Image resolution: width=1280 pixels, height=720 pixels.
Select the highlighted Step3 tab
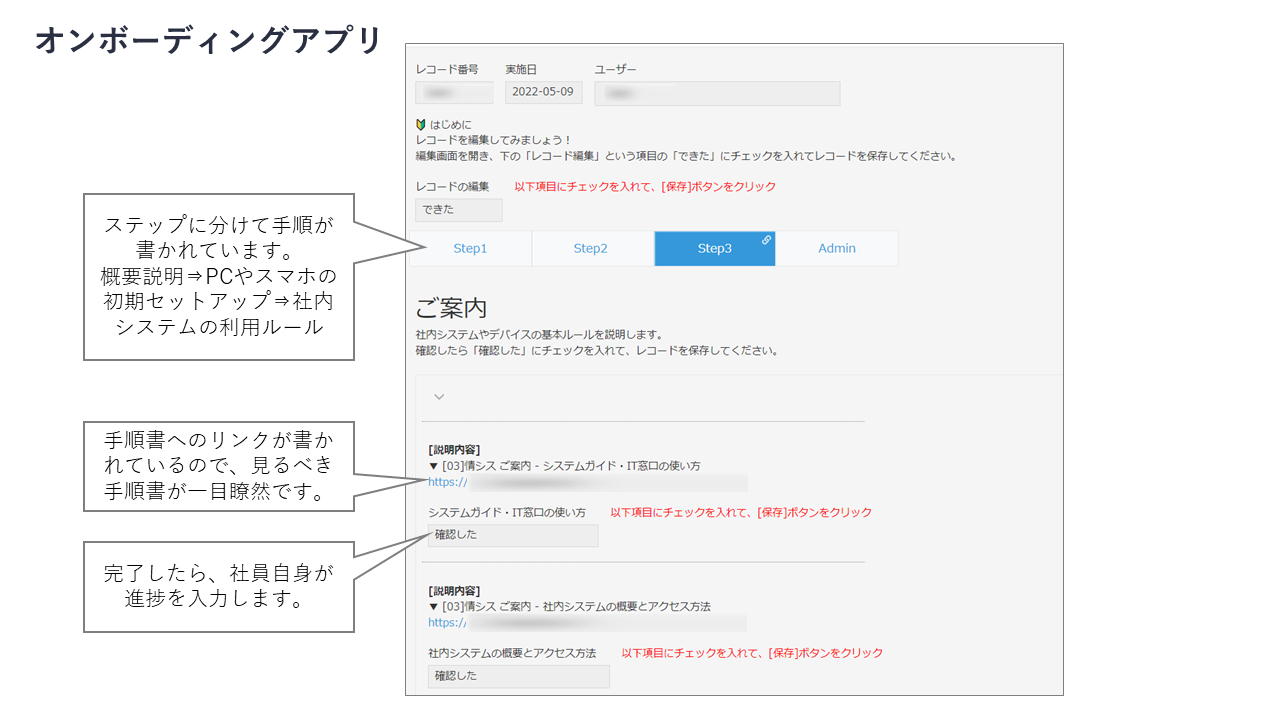click(714, 249)
